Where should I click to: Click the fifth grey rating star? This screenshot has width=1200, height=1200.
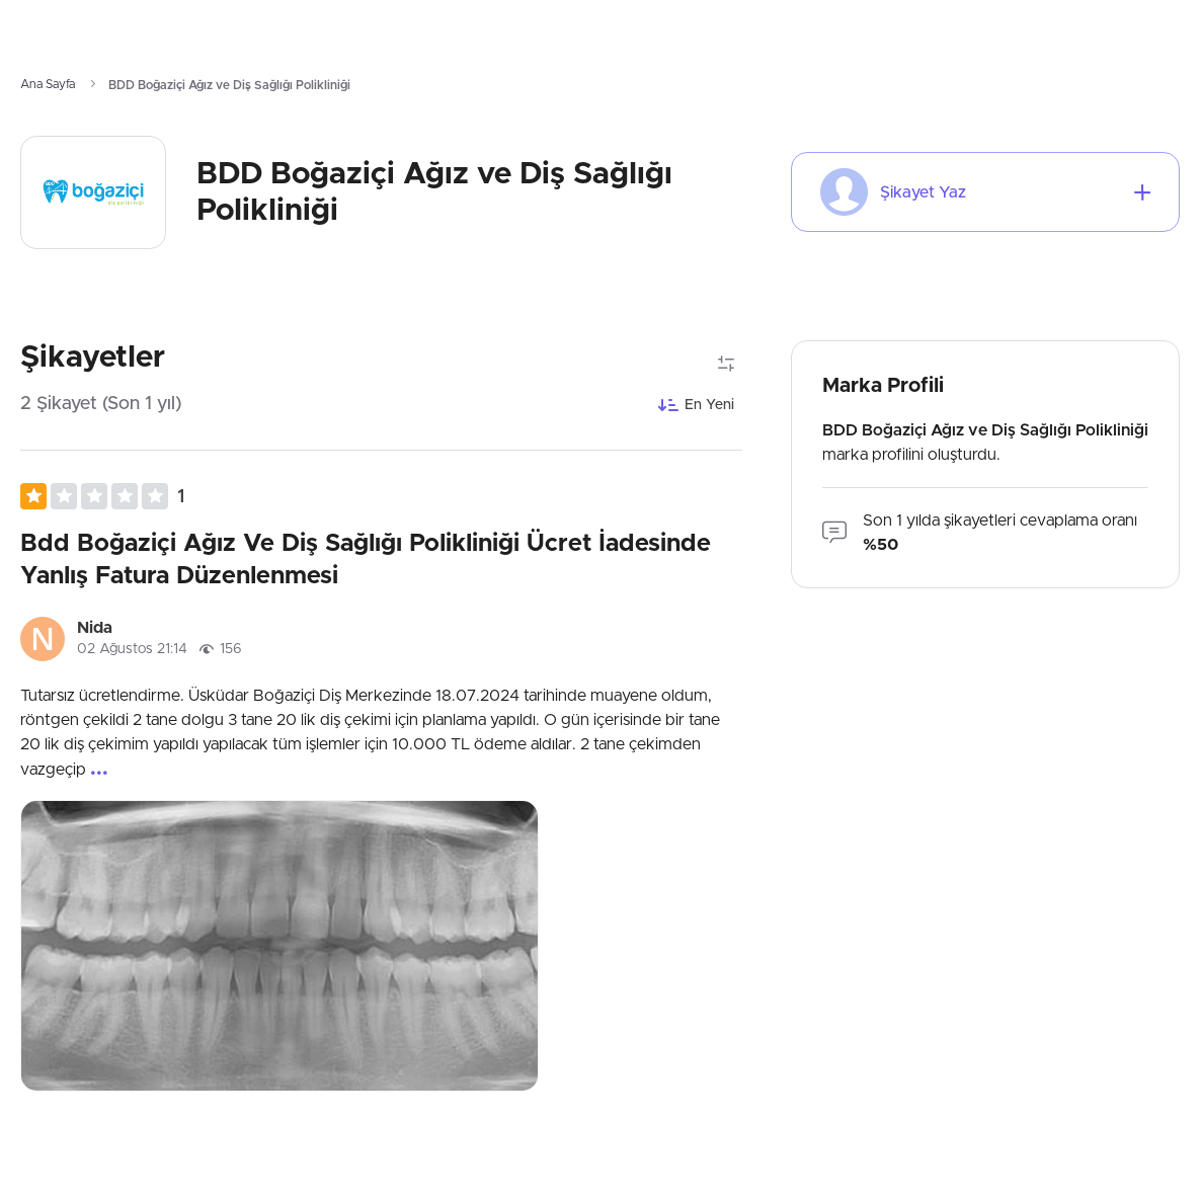(x=155, y=496)
